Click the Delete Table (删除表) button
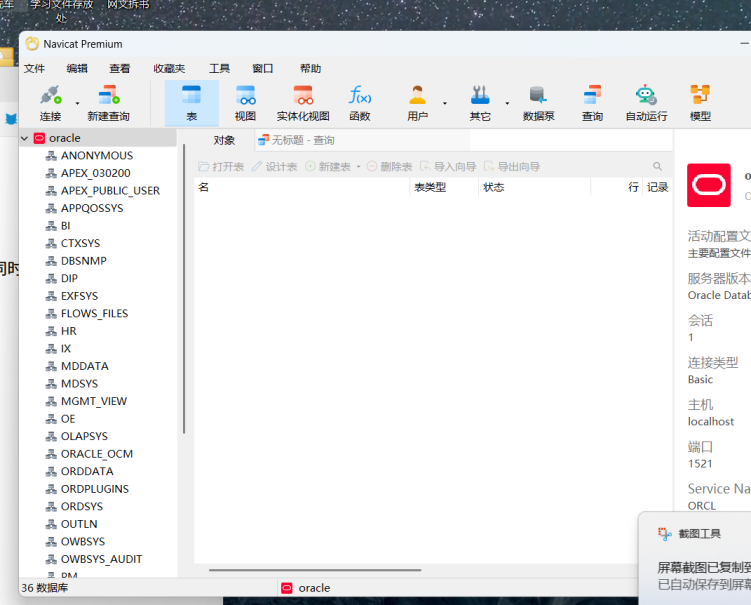 (x=389, y=167)
